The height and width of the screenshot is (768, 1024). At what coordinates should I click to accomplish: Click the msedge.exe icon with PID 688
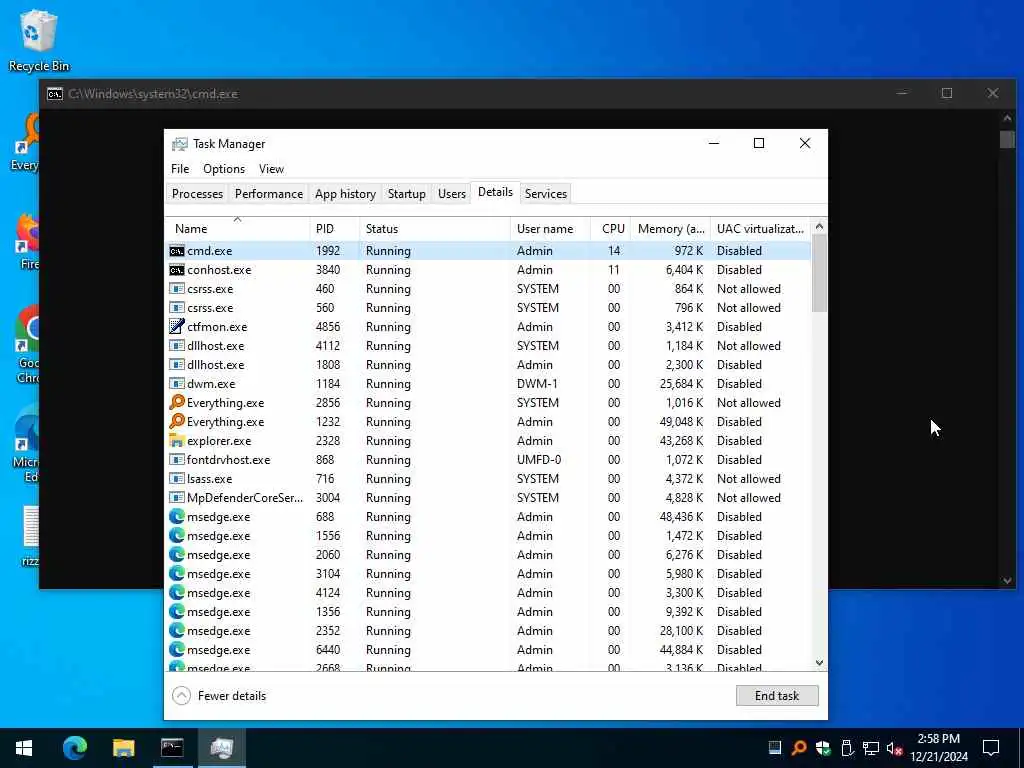(176, 517)
